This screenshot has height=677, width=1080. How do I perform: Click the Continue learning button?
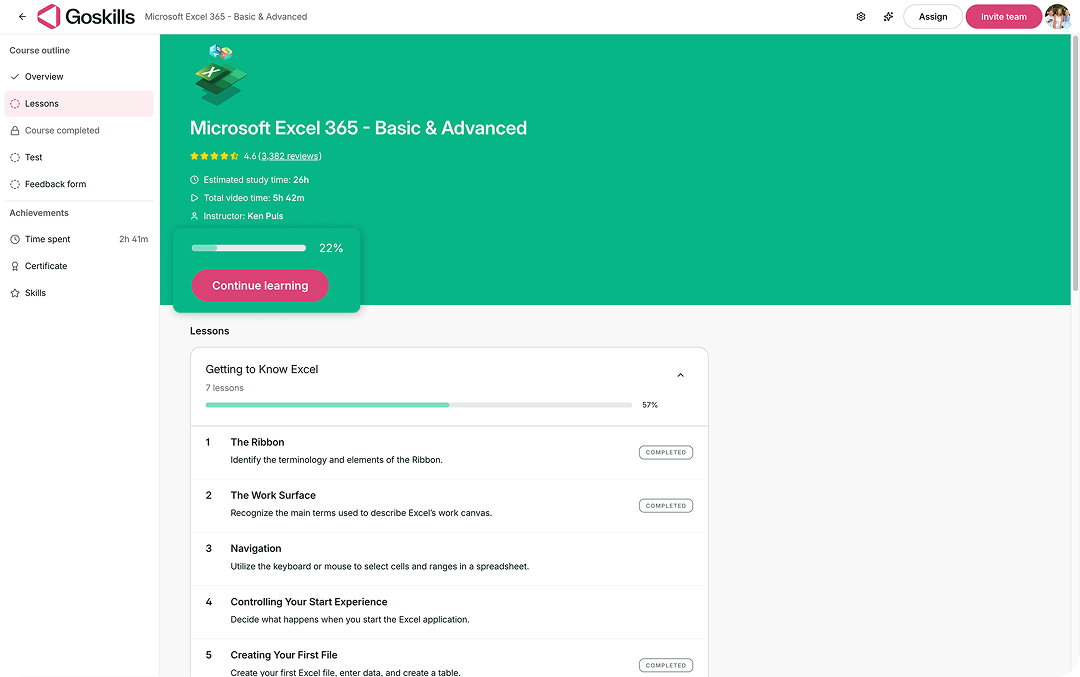(x=260, y=285)
